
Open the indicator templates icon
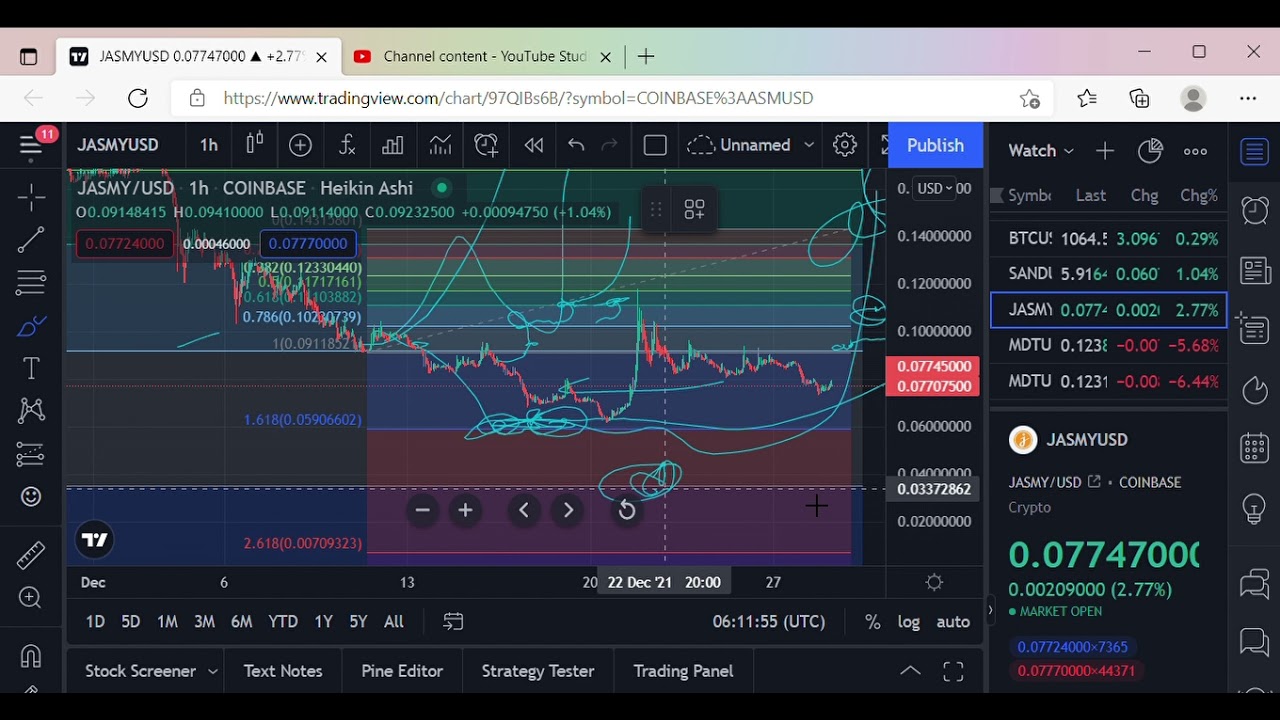tap(440, 146)
